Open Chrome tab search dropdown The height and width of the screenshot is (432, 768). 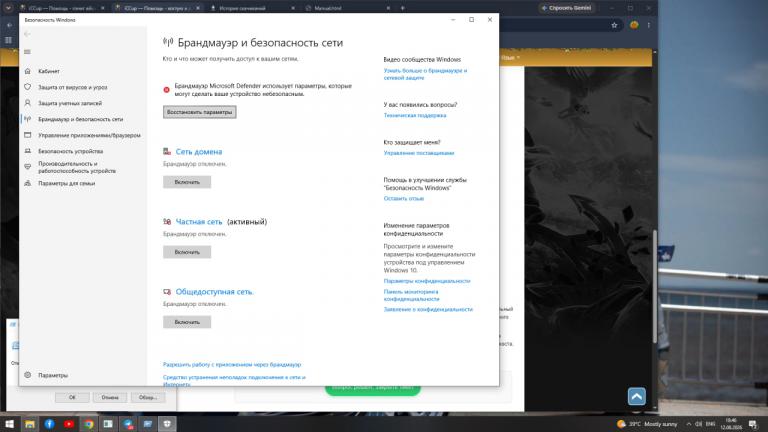pos(8,8)
